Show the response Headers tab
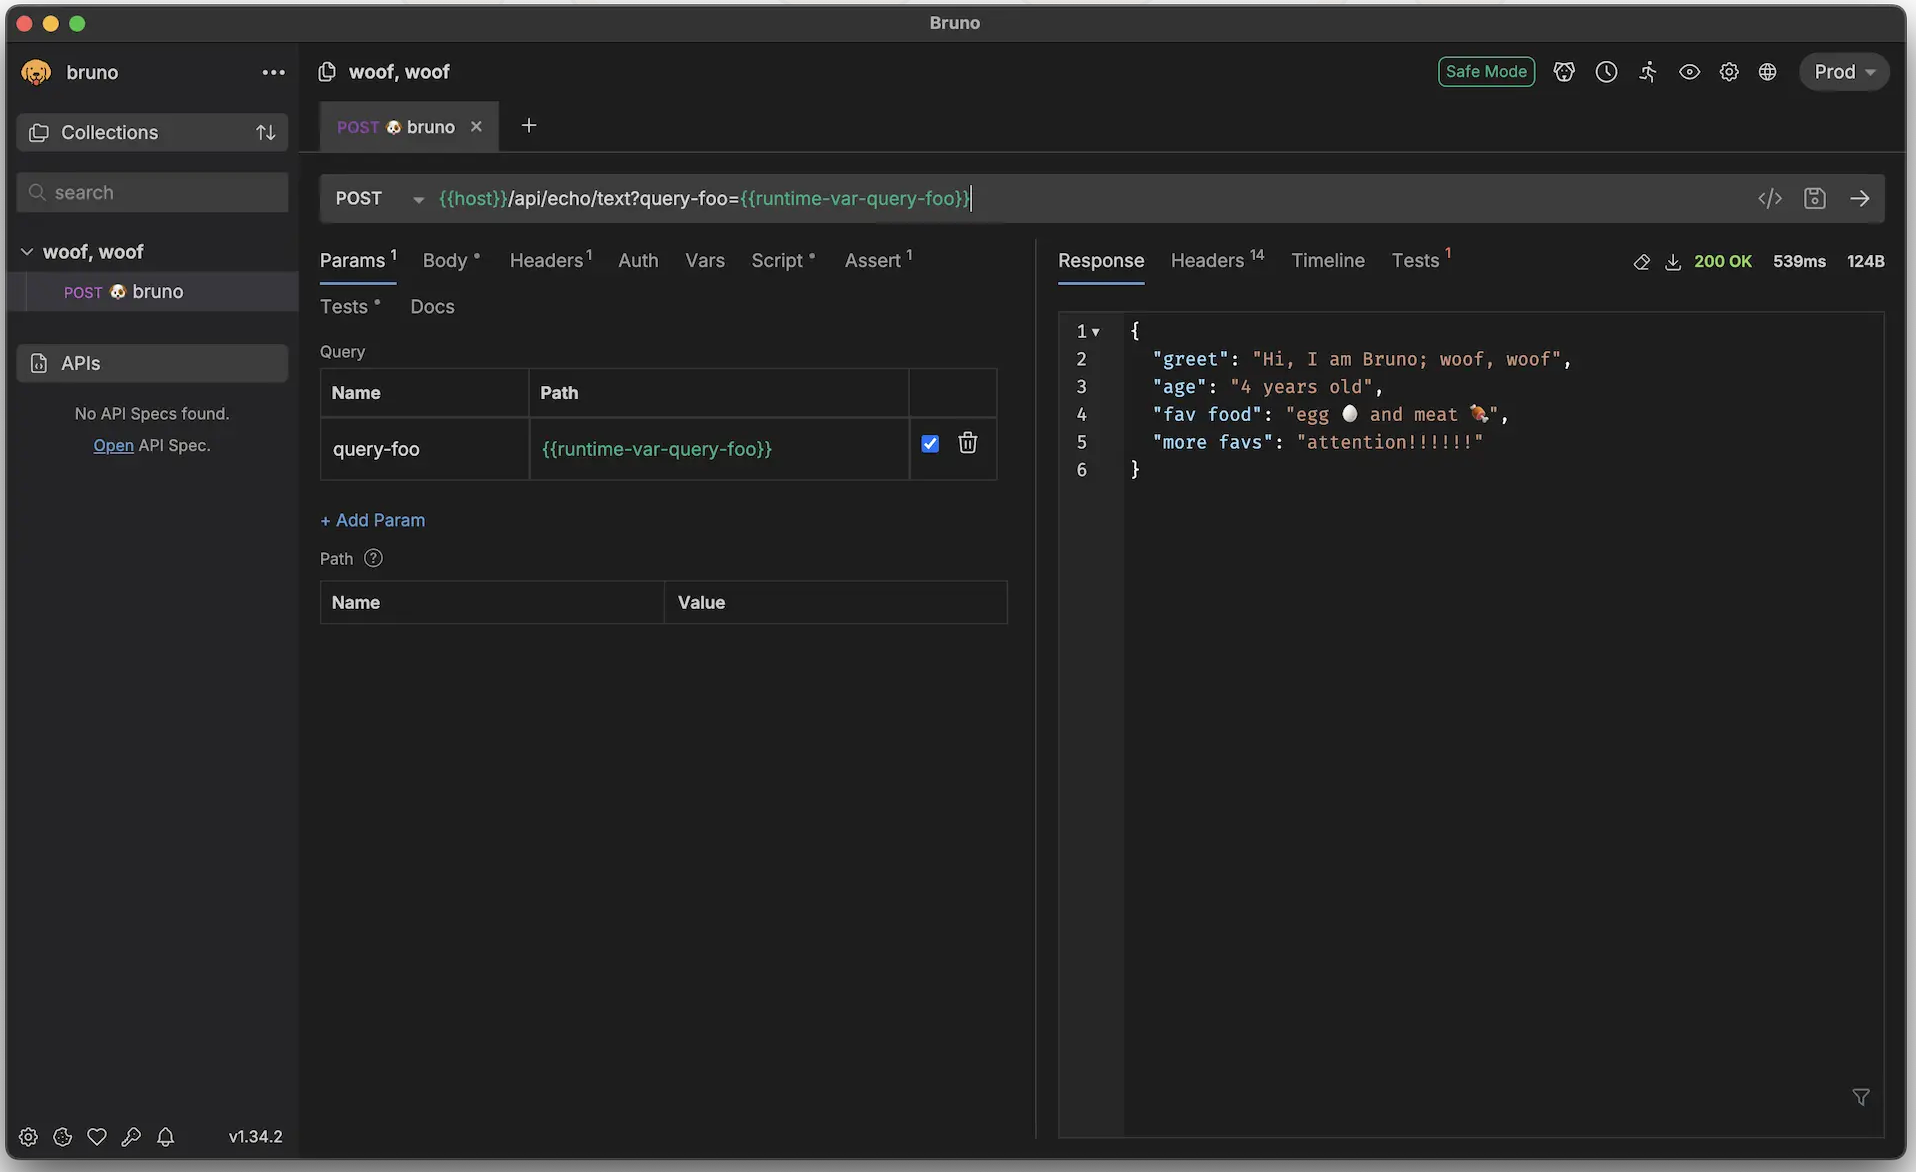 [1217, 260]
